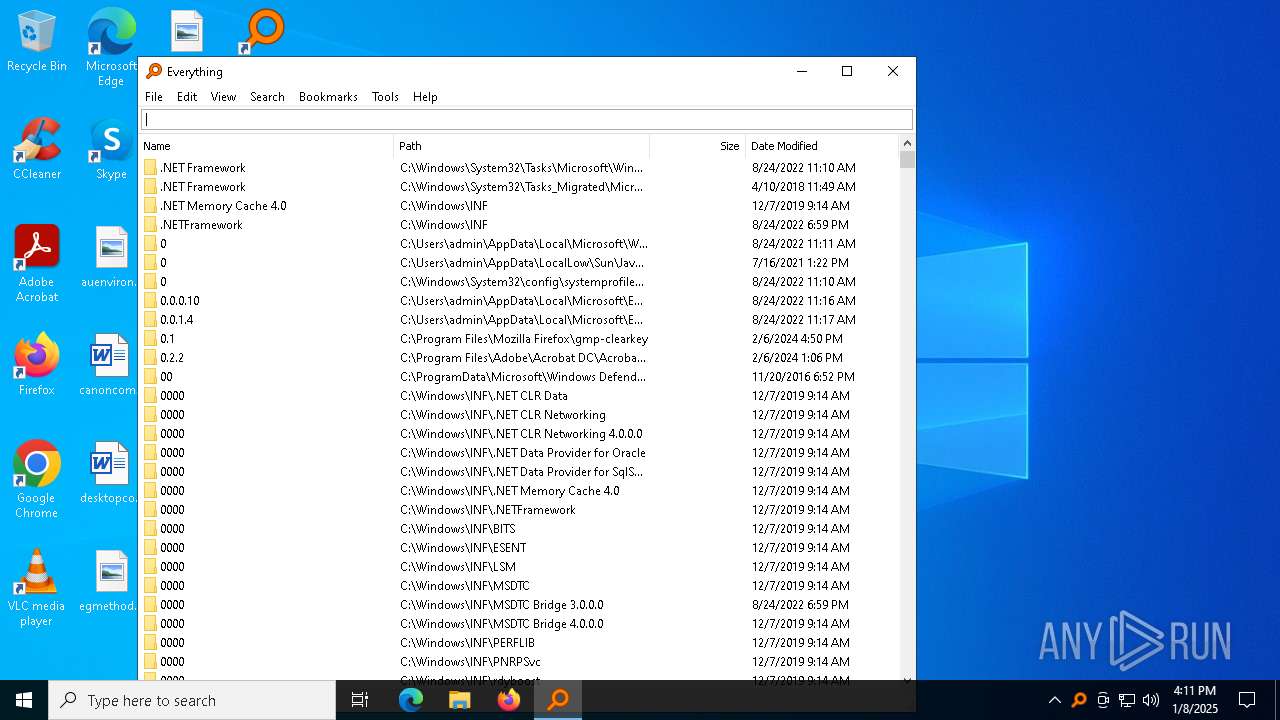Select folder icon of 00 row

click(x=150, y=377)
